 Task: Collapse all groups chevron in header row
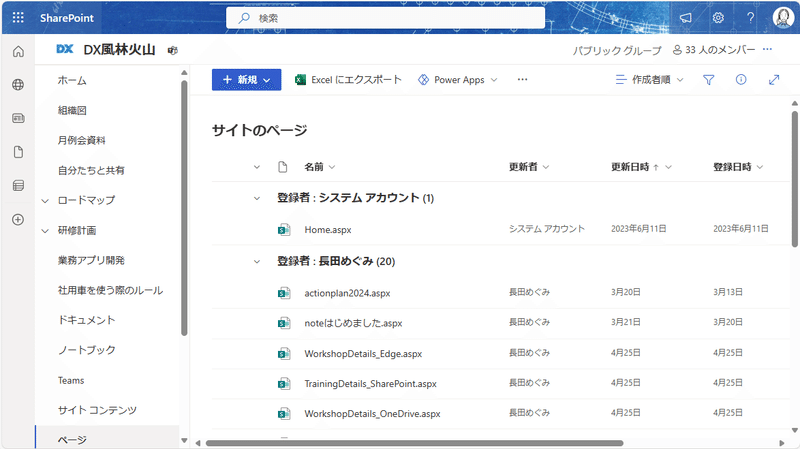[257, 167]
